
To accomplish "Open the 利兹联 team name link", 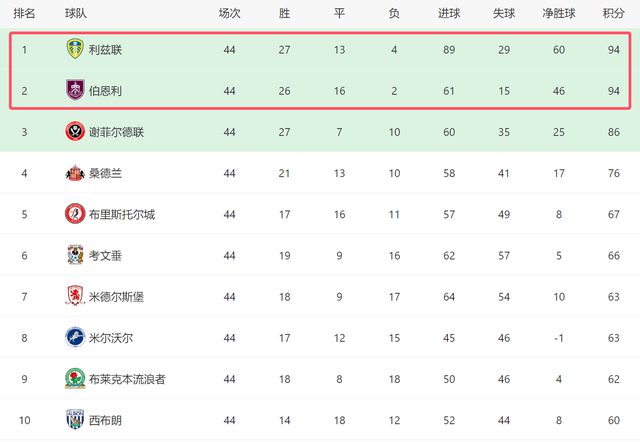I will tap(107, 49).
